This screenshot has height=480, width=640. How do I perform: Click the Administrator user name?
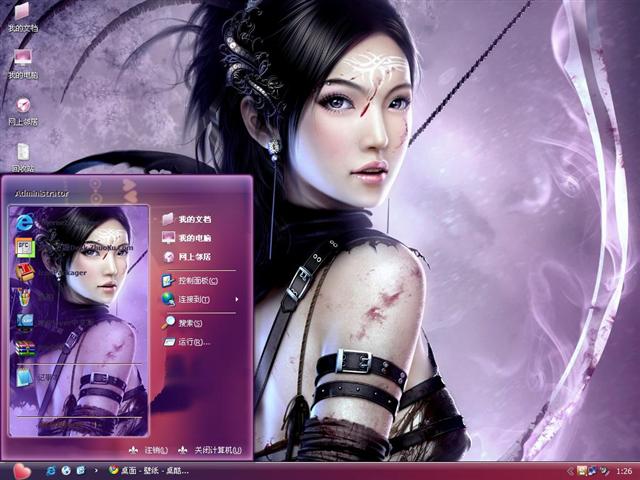(42, 193)
